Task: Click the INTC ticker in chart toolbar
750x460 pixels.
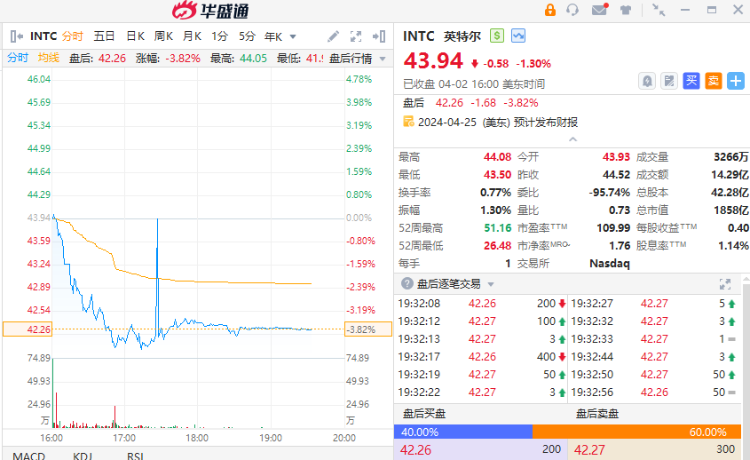Action: click(44, 36)
